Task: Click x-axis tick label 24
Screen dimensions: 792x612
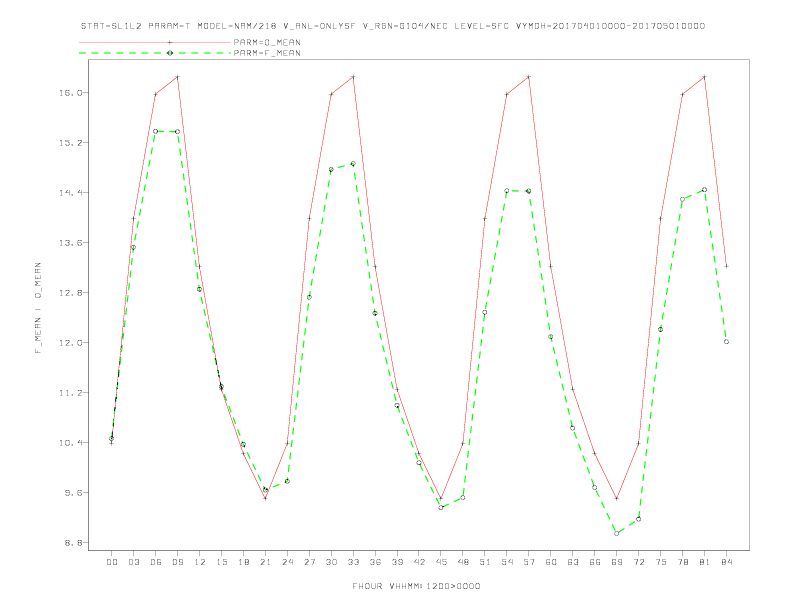Action: (x=287, y=562)
